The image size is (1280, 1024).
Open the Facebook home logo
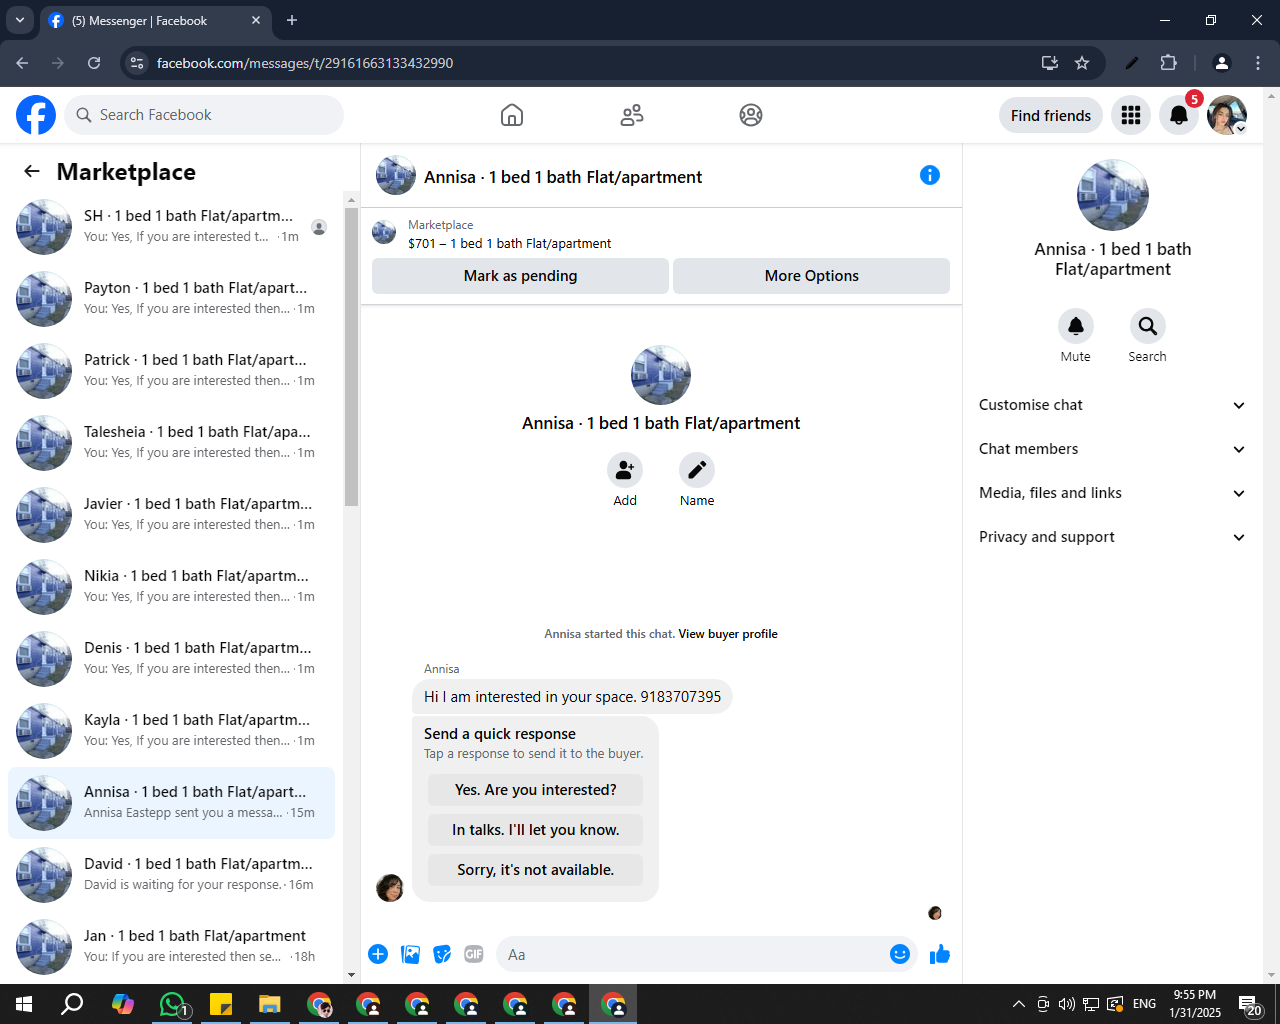point(36,115)
